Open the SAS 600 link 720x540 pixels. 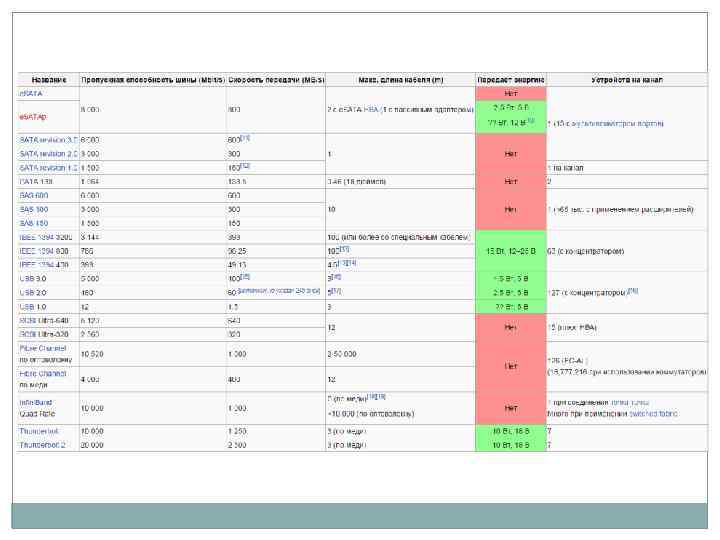click(x=34, y=196)
